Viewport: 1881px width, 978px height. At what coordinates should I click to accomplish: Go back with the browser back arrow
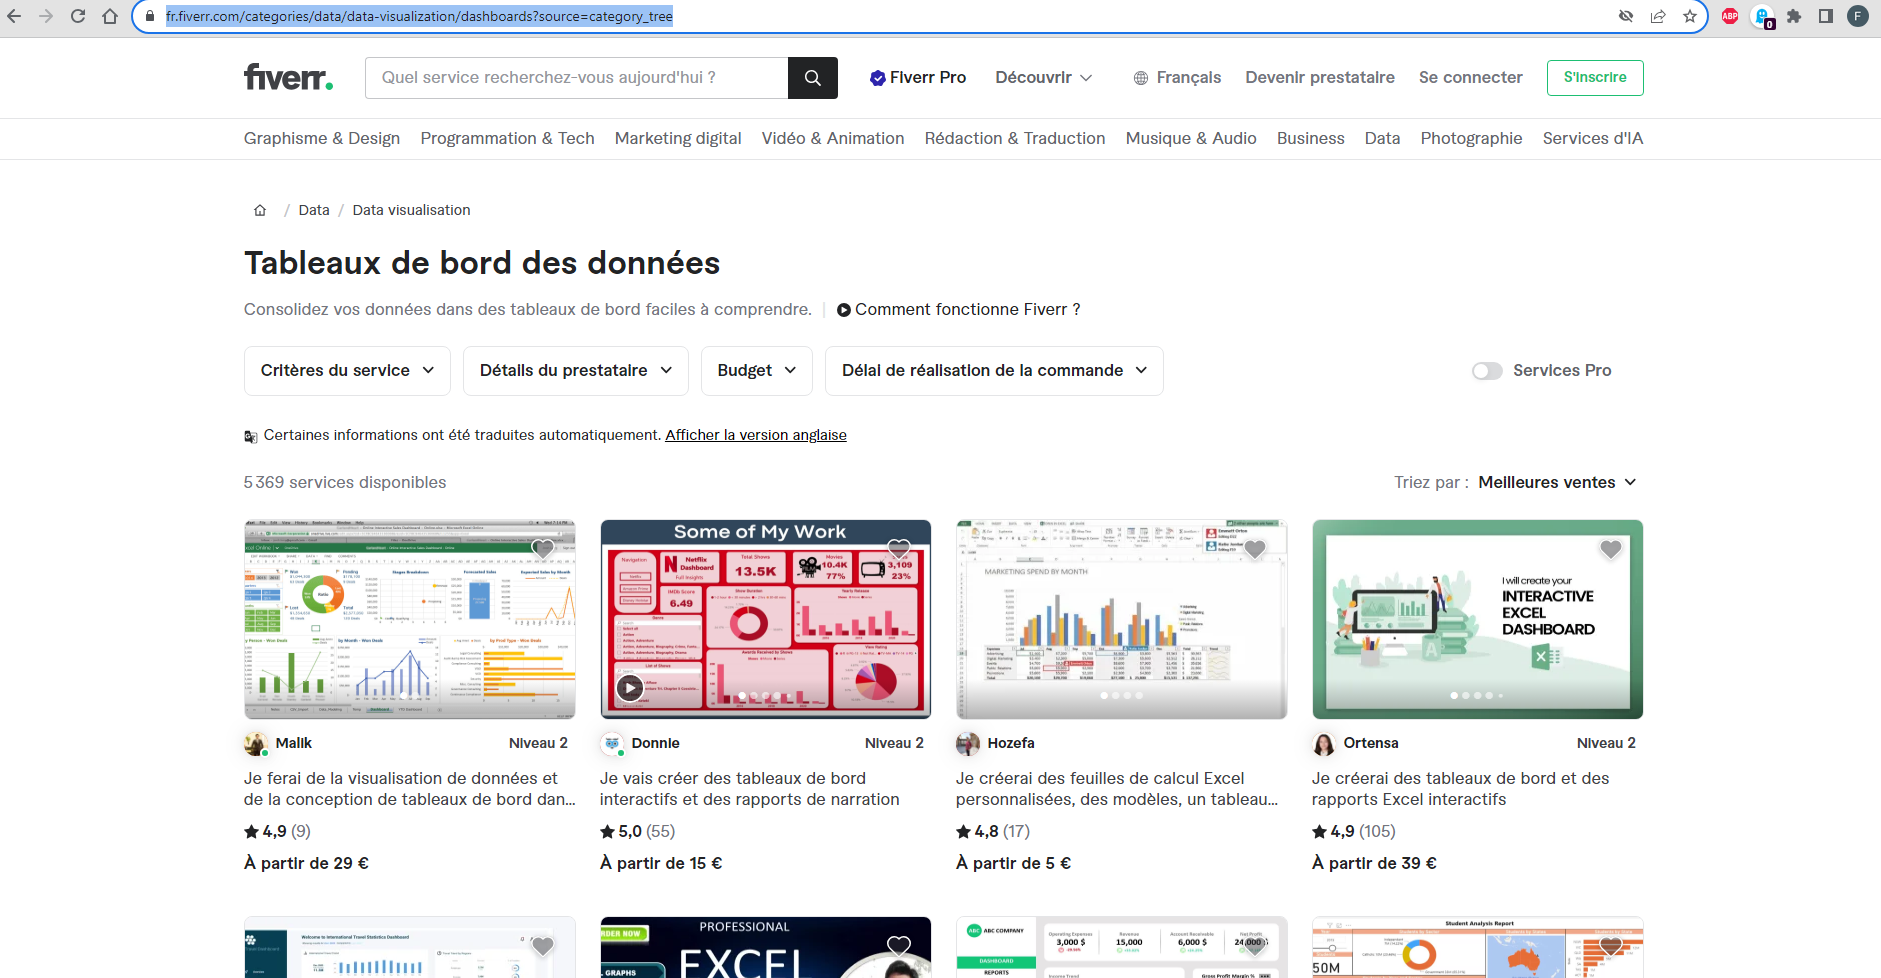tap(14, 16)
